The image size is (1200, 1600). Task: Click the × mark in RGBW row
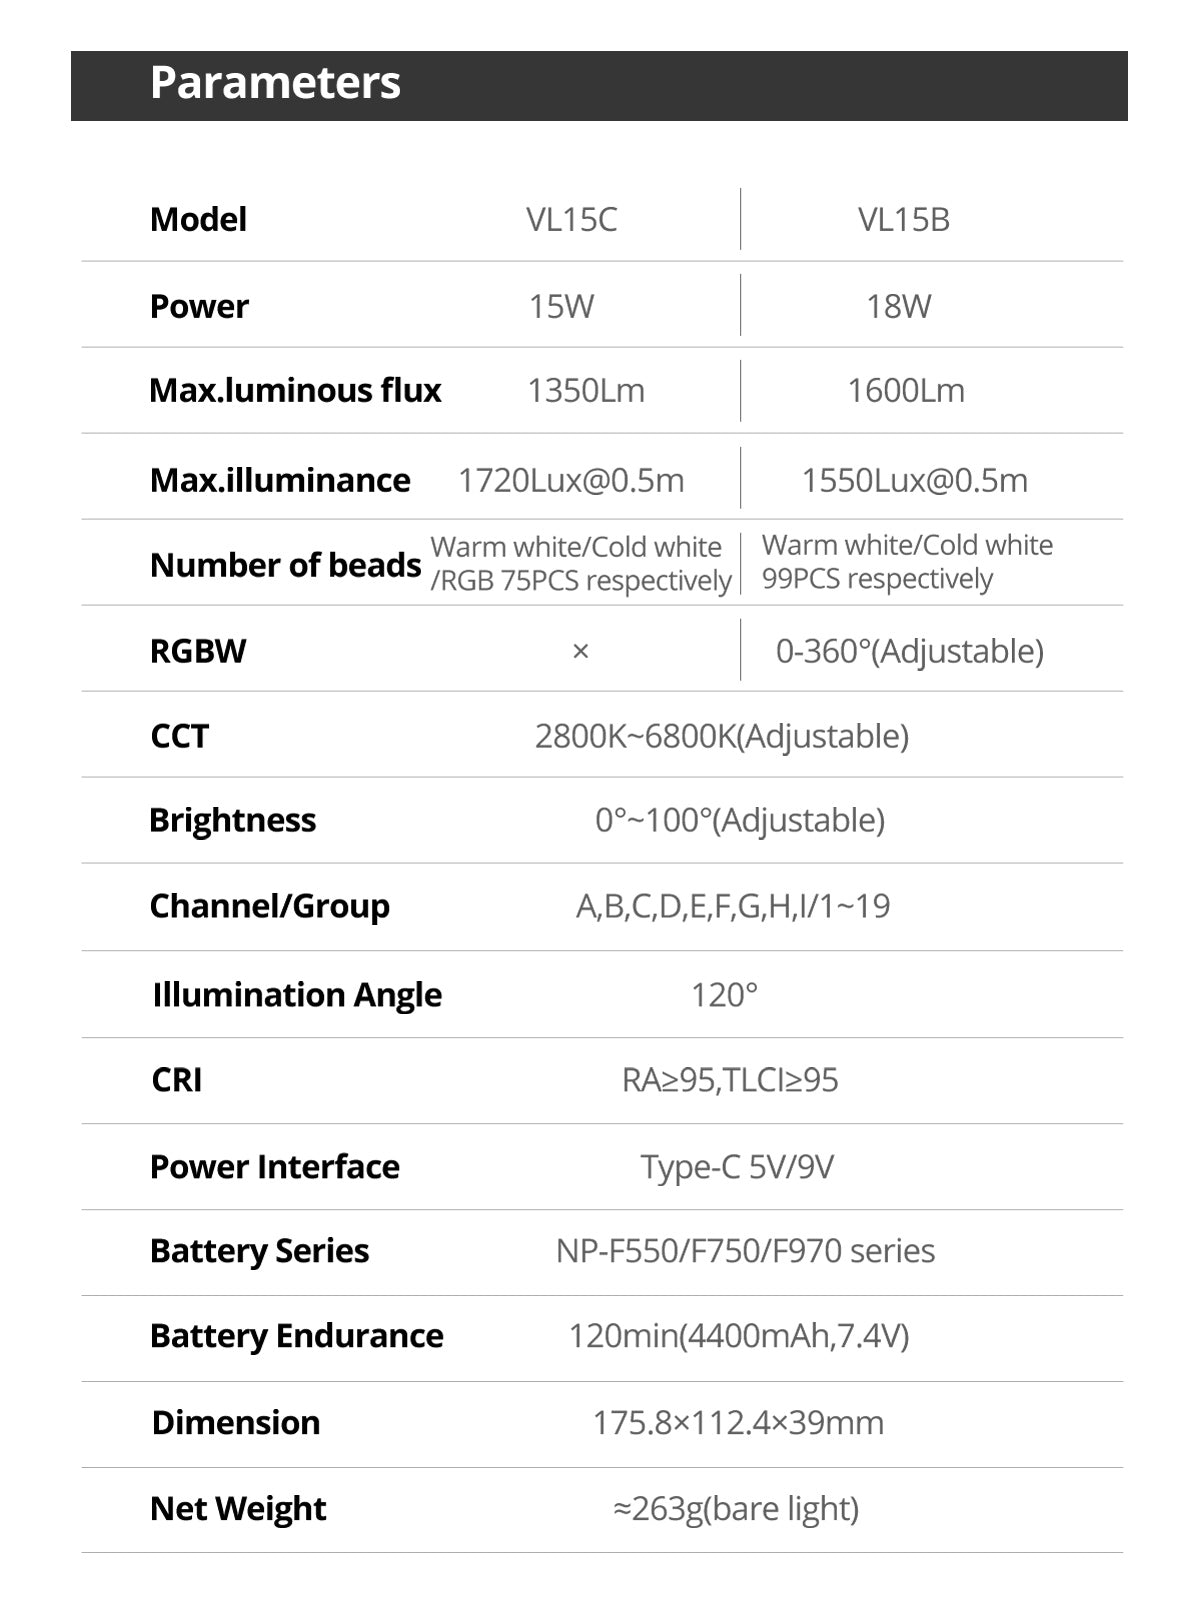[580, 652]
